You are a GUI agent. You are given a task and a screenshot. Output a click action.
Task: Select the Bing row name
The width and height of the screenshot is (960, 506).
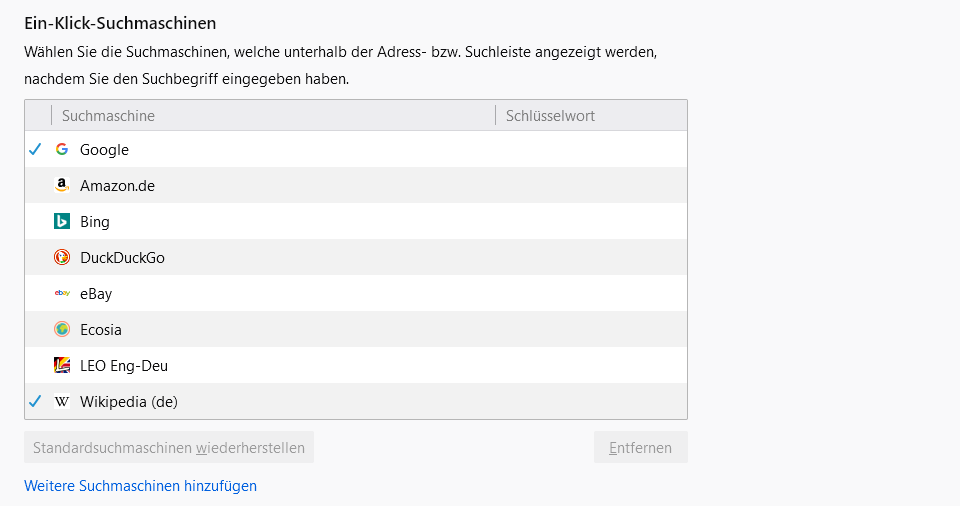tap(95, 222)
